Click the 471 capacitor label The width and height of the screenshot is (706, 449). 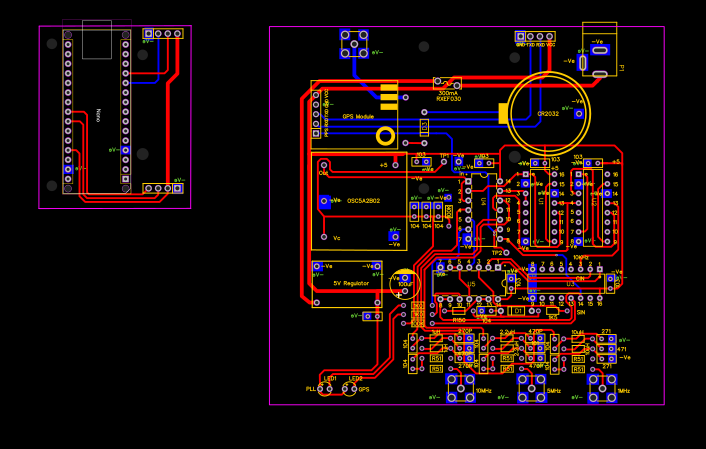pyautogui.click(x=622, y=349)
